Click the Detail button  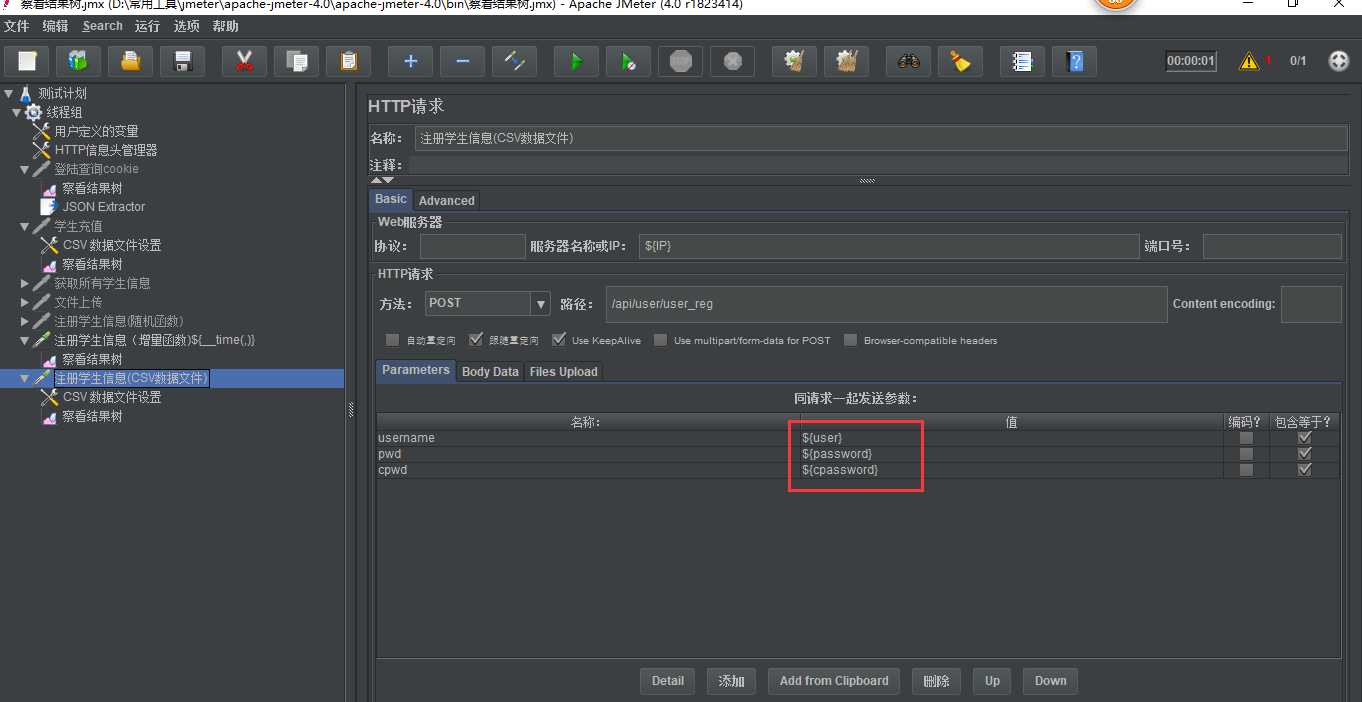click(668, 681)
